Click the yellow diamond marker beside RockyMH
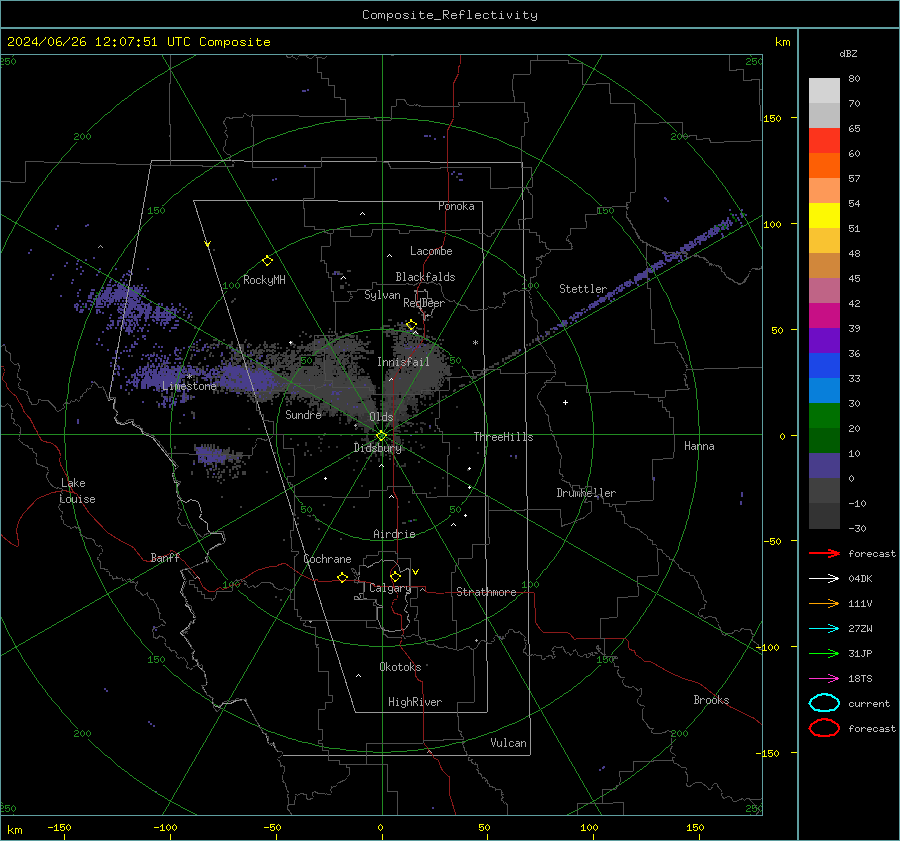Viewport: 900px width, 841px height. [267, 261]
